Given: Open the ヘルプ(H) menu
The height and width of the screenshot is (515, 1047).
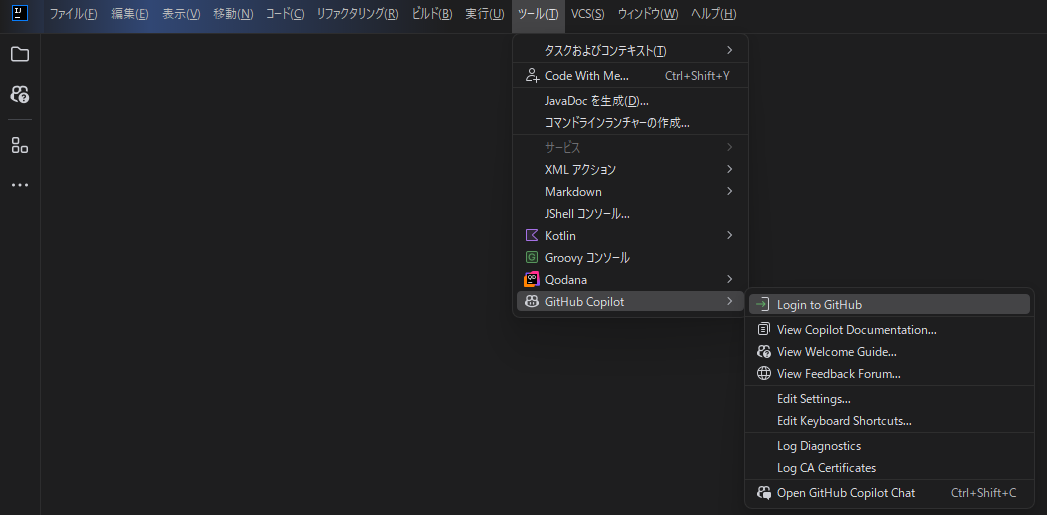Looking at the screenshot, I should pyautogui.click(x=714, y=14).
